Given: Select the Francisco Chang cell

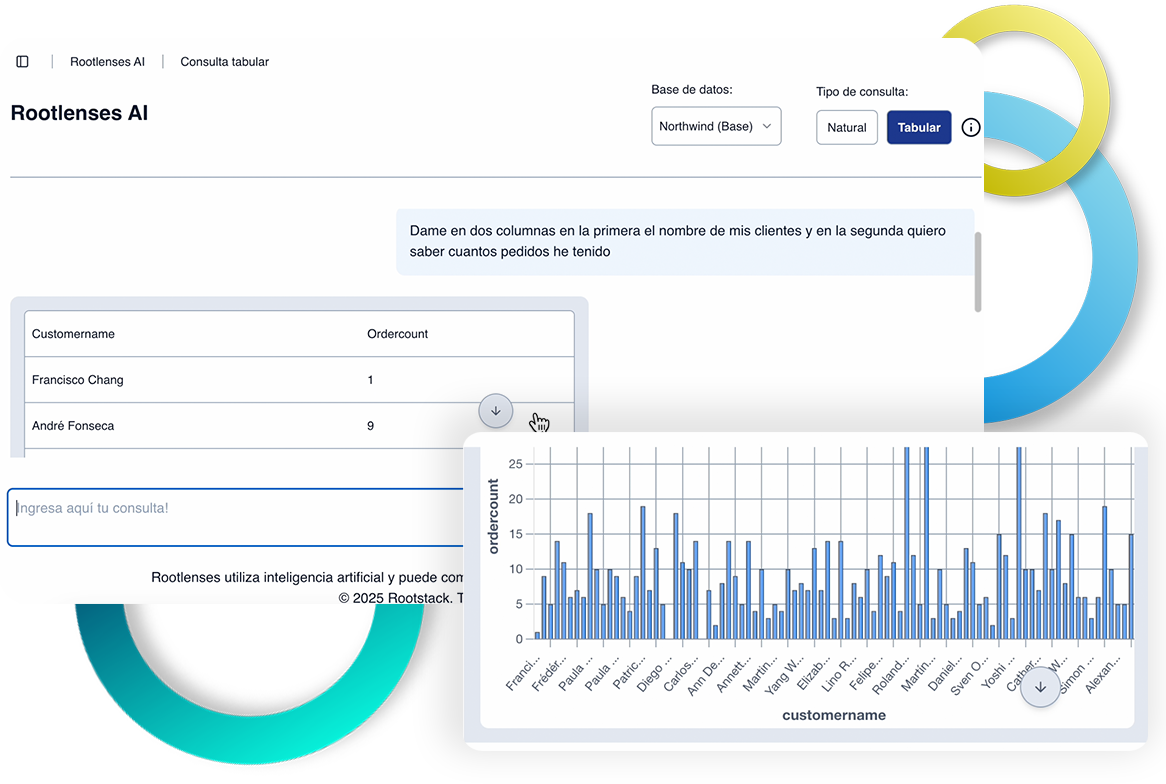Looking at the screenshot, I should [77, 380].
